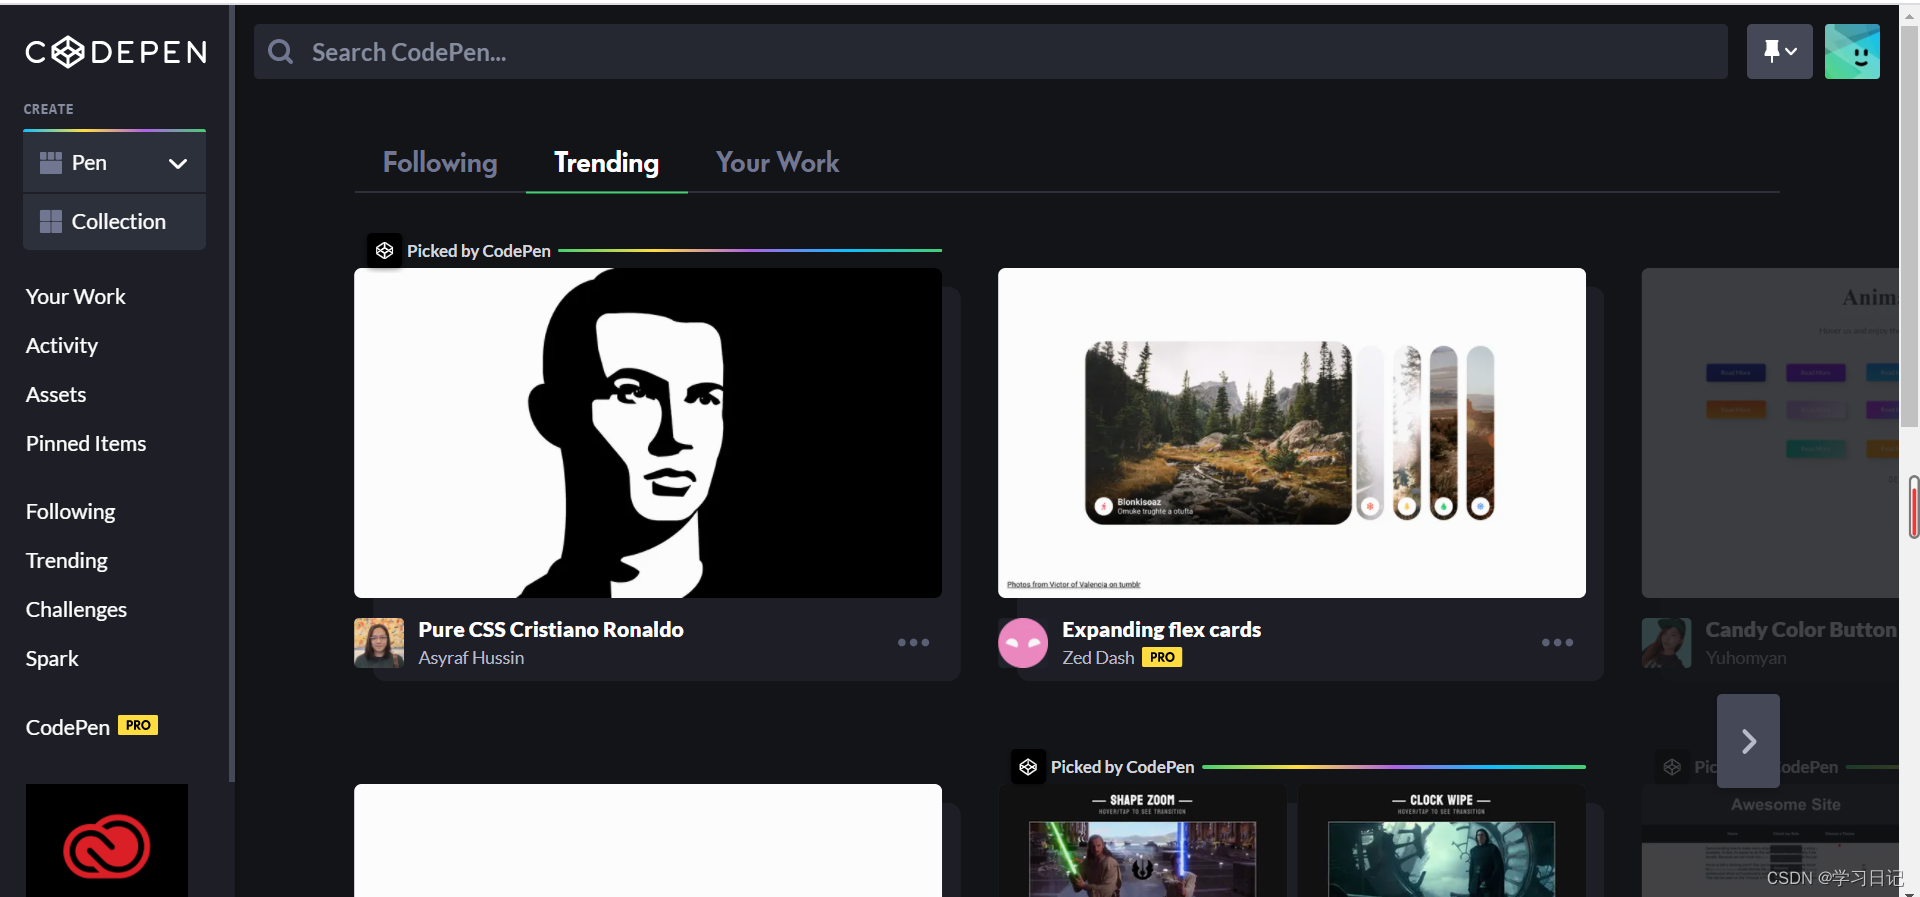This screenshot has height=897, width=1920.
Task: Open Expanding flex cards preview
Action: [1292, 433]
